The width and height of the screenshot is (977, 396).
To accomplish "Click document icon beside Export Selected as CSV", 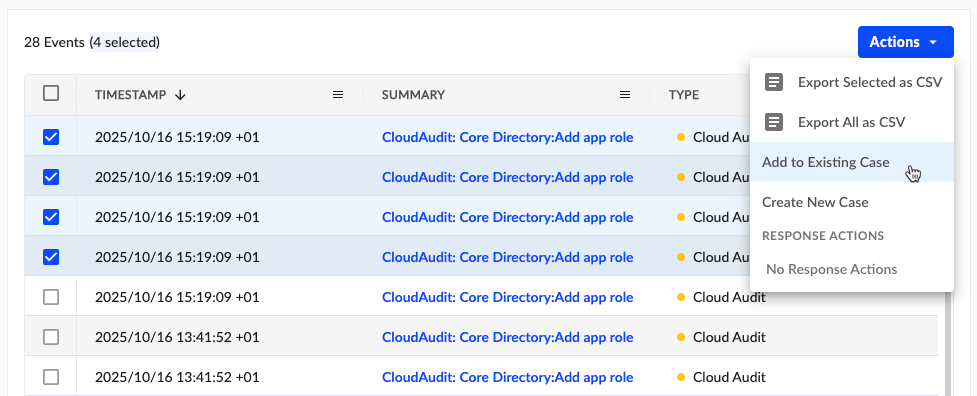I will pyautogui.click(x=774, y=82).
